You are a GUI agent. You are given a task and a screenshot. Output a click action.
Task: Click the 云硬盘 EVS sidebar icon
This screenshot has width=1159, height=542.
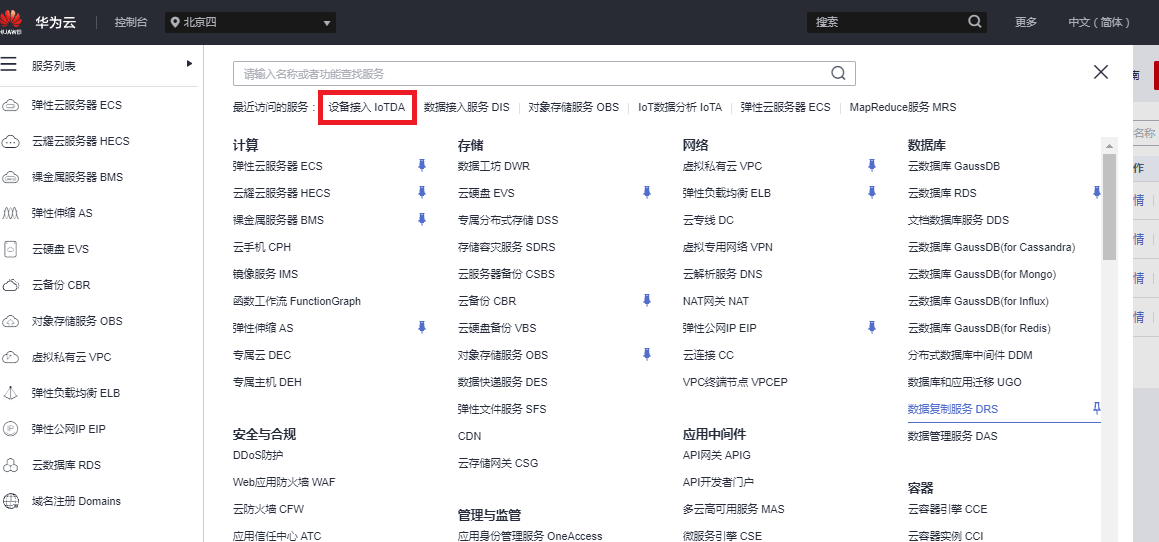(x=10, y=249)
